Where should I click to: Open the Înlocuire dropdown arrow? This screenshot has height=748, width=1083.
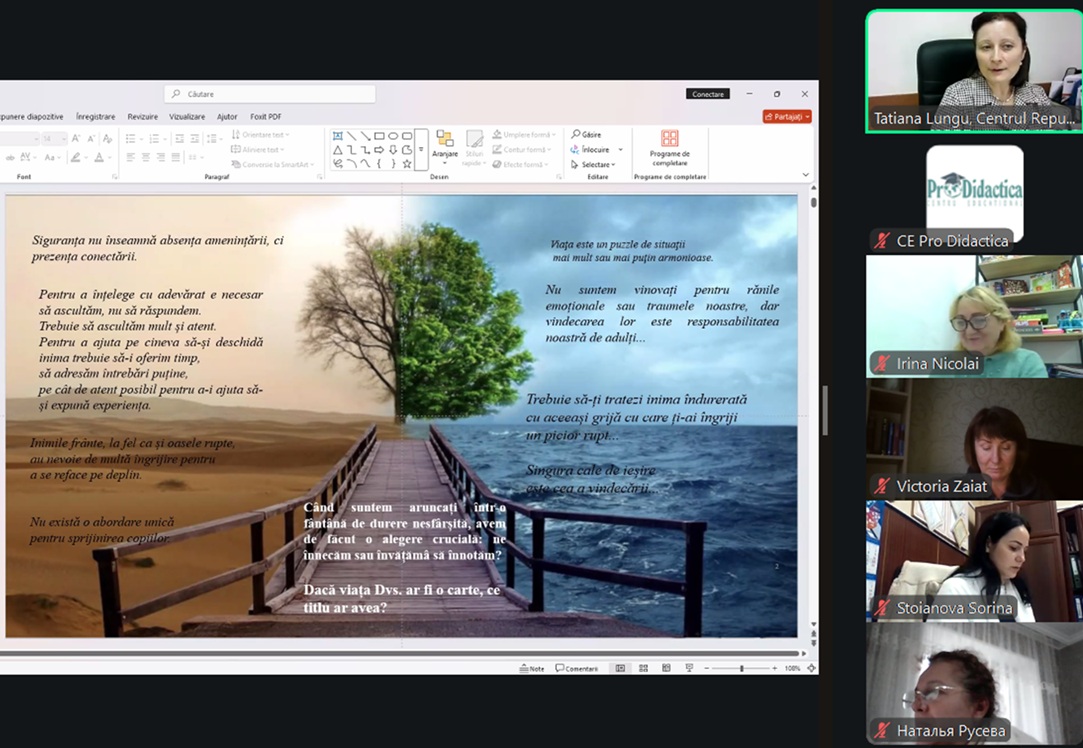(620, 150)
